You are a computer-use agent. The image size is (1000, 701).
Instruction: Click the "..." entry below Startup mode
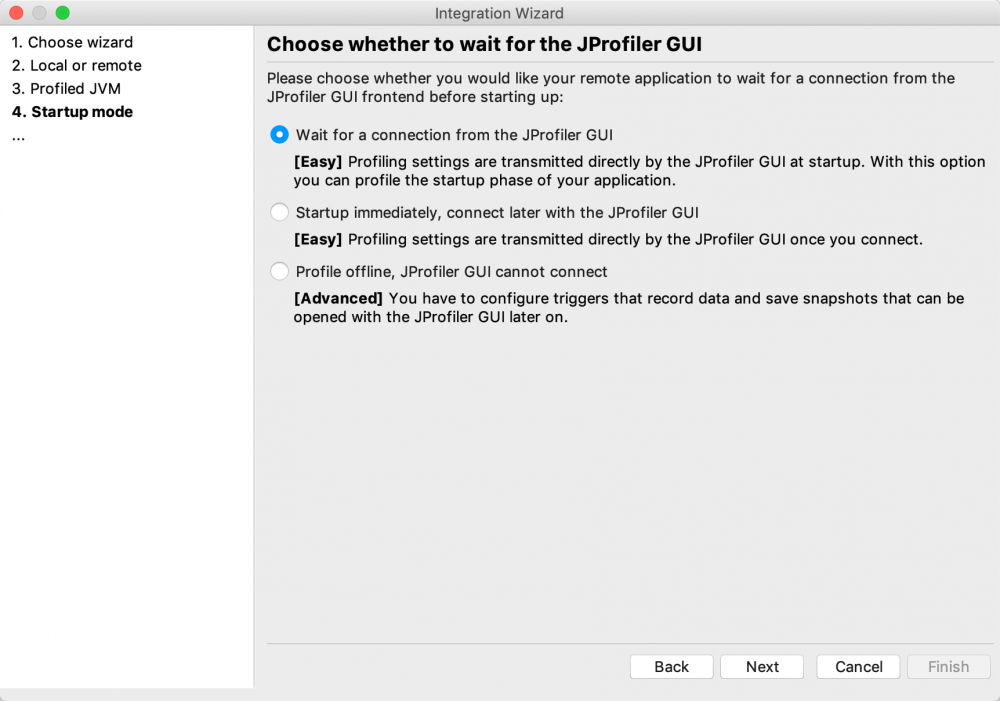pos(18,134)
